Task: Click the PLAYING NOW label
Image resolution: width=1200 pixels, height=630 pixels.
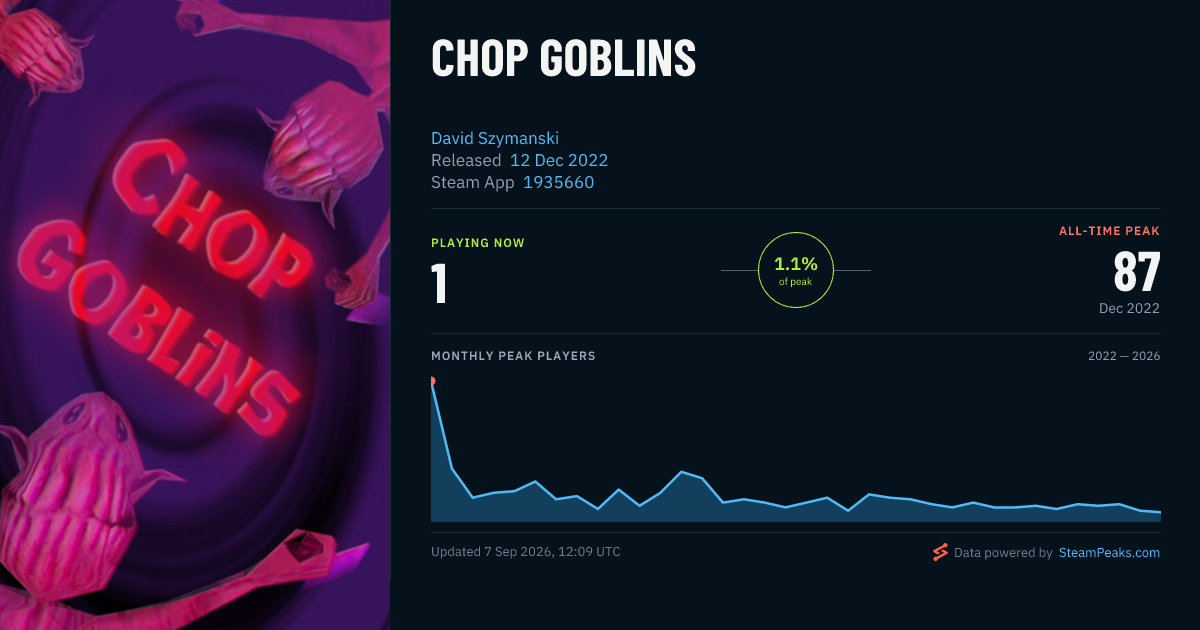Action: click(x=478, y=243)
